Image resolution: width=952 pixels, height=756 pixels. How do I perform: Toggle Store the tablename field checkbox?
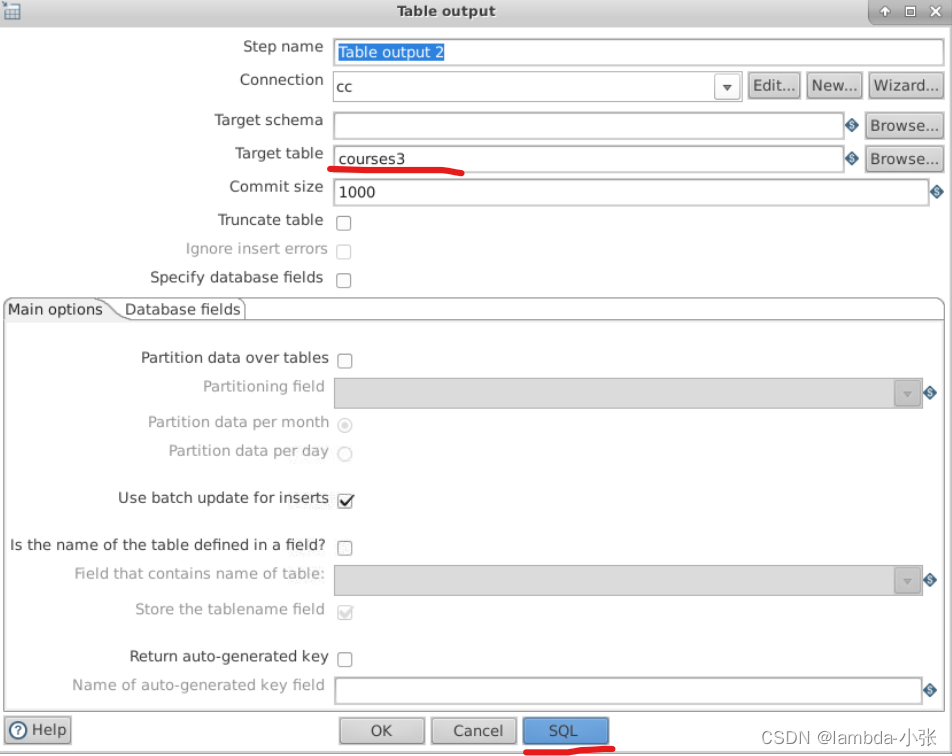pos(345,612)
